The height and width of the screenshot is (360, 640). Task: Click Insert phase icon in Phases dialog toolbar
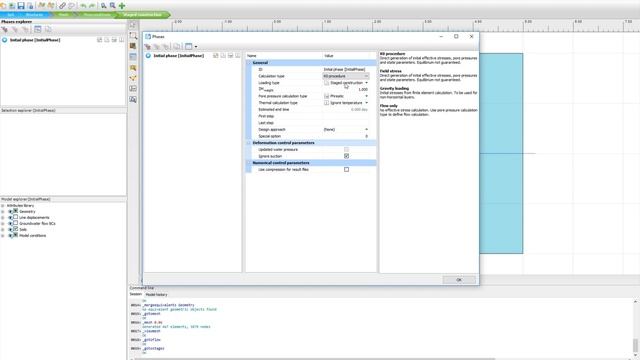(x=156, y=47)
